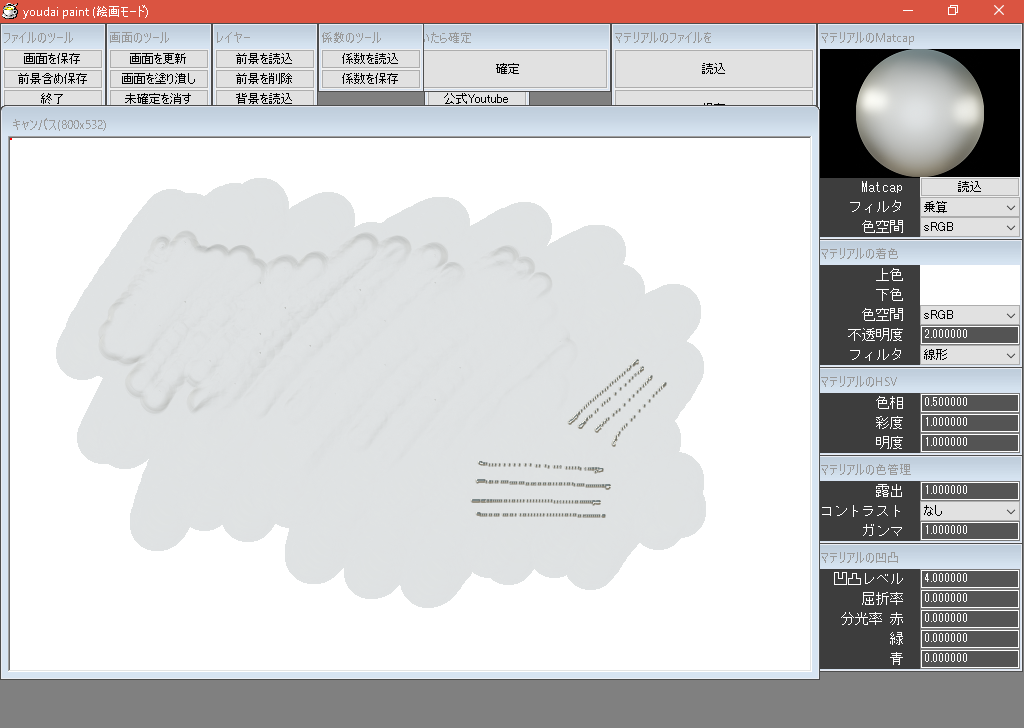Click the 凹凸レベル bump level field
This screenshot has width=1024, height=728.
tap(968, 578)
